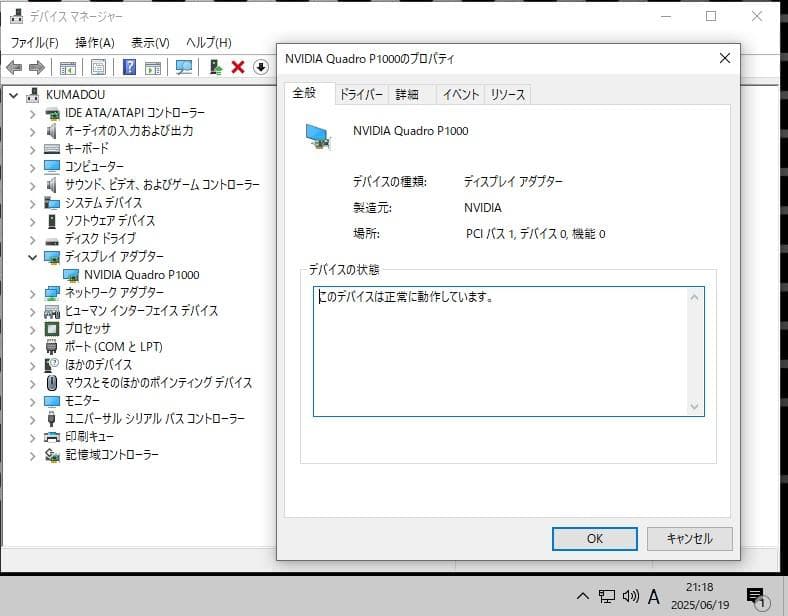Expand コンピューター category
The height and width of the screenshot is (616, 788).
[x=33, y=167]
